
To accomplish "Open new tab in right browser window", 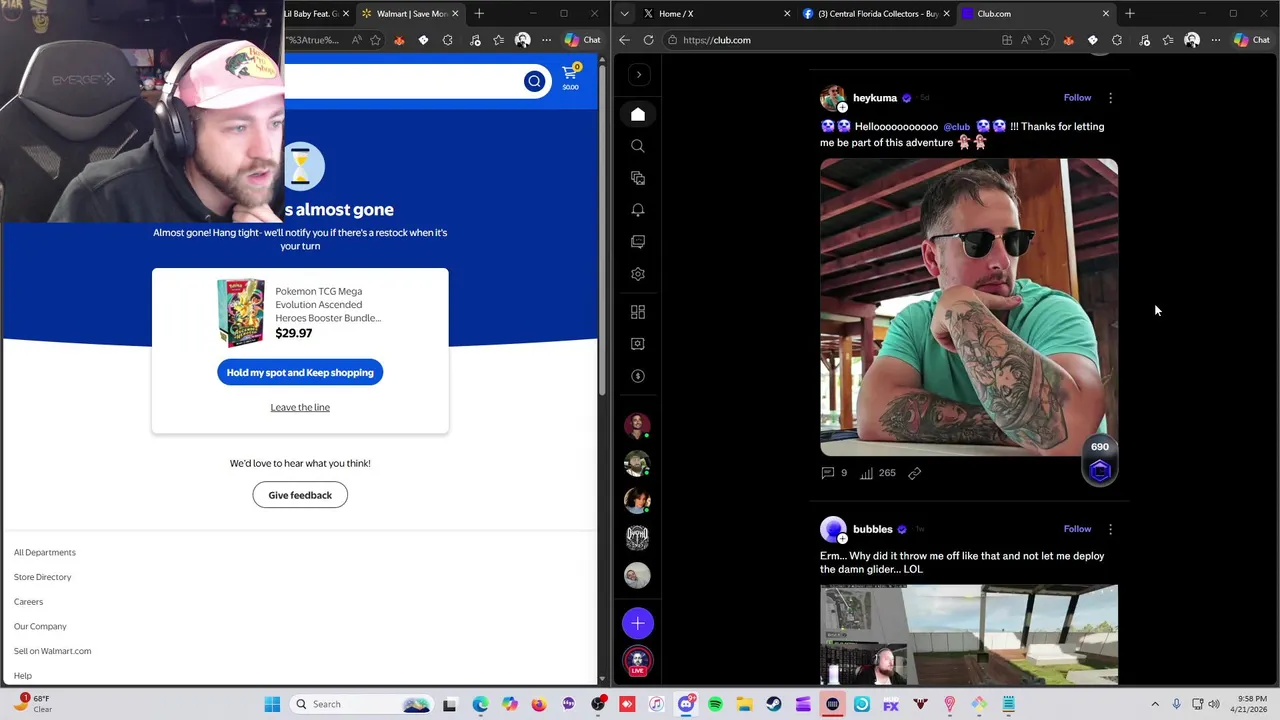I will 1130,14.
